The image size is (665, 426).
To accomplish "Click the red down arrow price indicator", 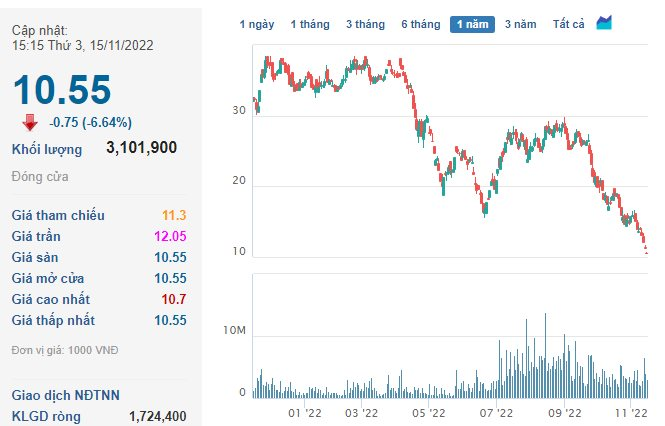I will (x=30, y=122).
